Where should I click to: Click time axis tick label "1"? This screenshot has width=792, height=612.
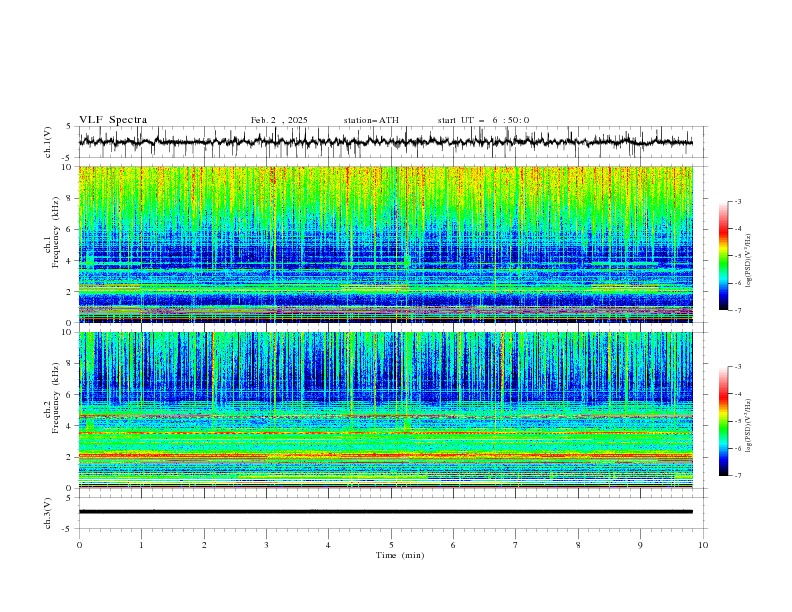[141, 545]
